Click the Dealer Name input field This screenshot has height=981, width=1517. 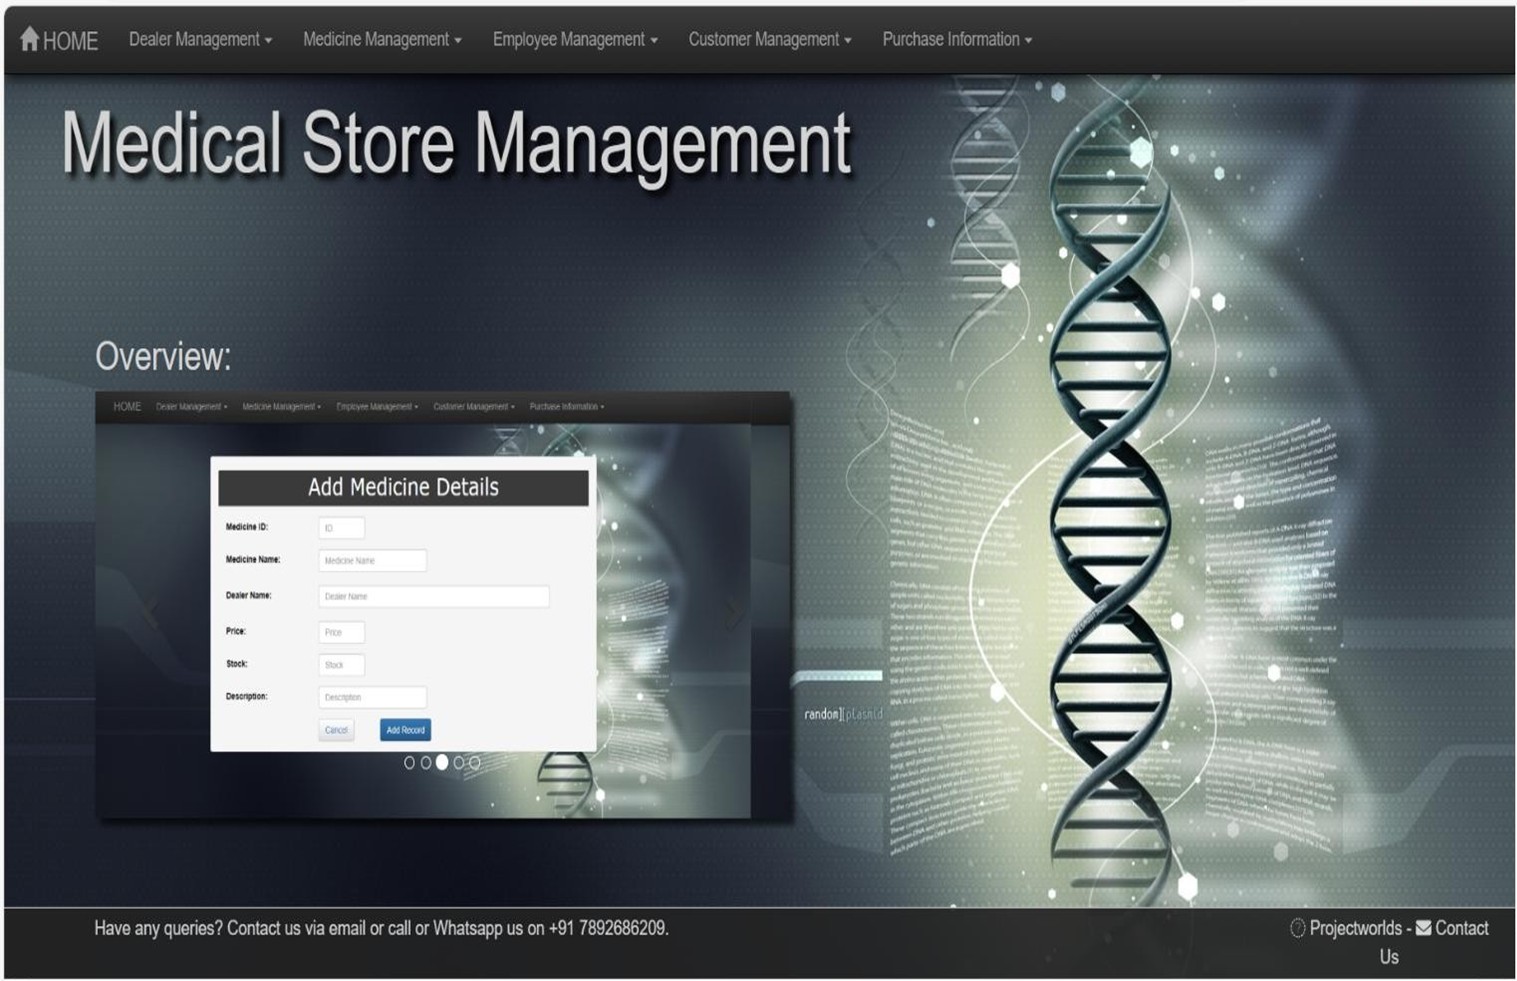pos(433,597)
